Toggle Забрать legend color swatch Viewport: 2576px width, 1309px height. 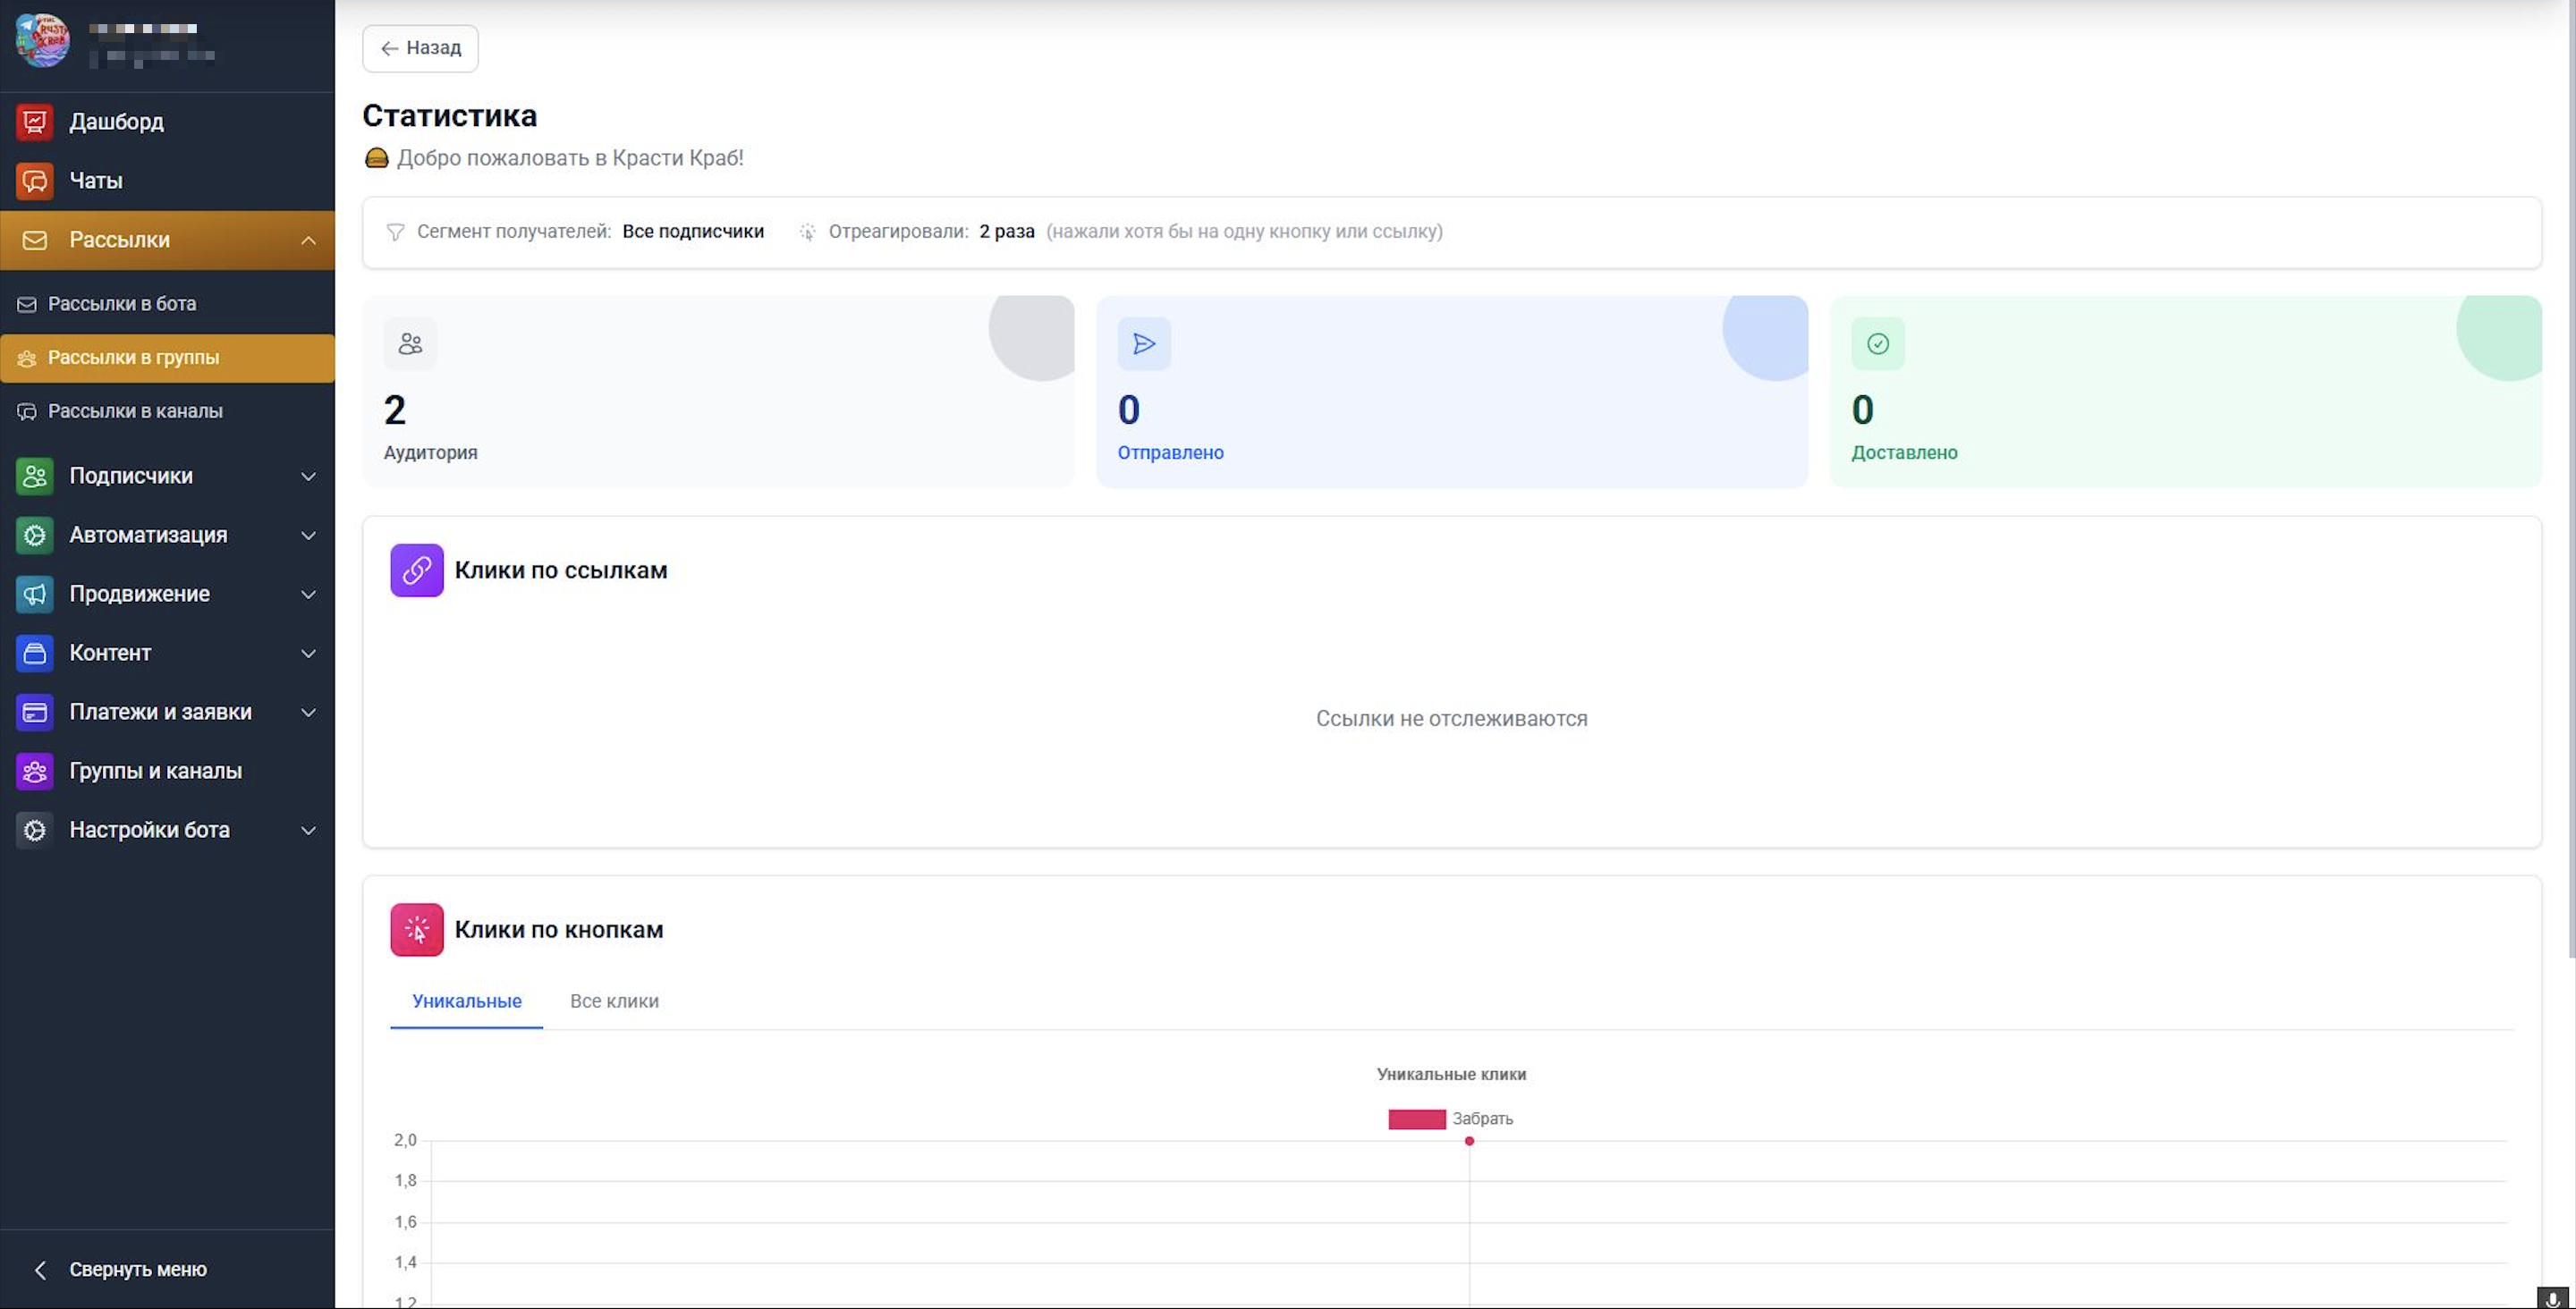1416,1119
